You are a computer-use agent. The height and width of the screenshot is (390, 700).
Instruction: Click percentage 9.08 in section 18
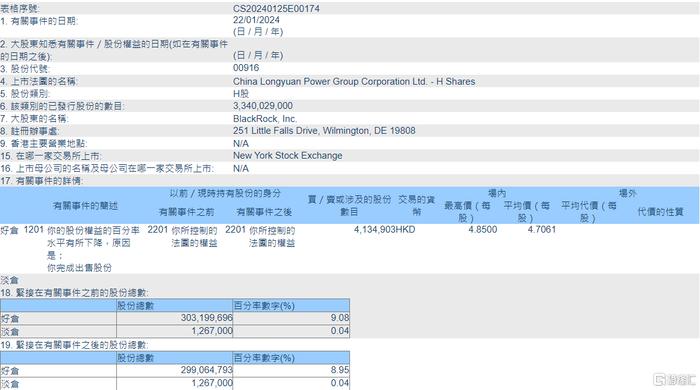click(340, 318)
